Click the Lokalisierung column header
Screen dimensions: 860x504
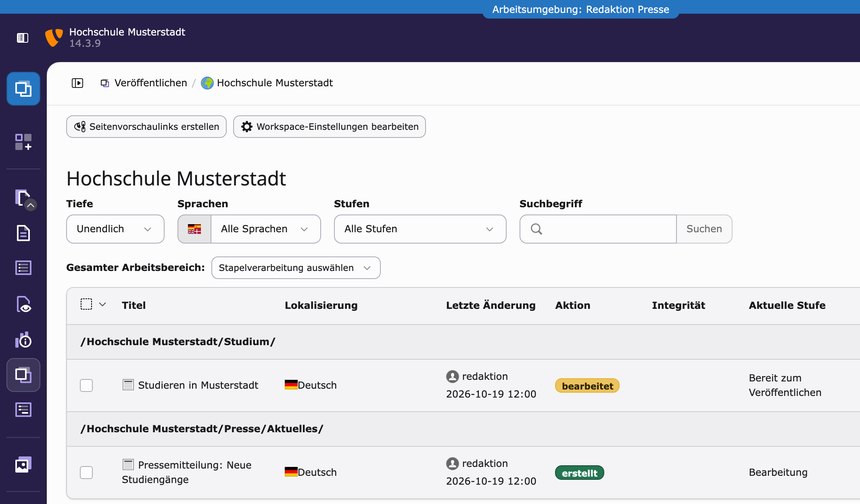[321, 305]
